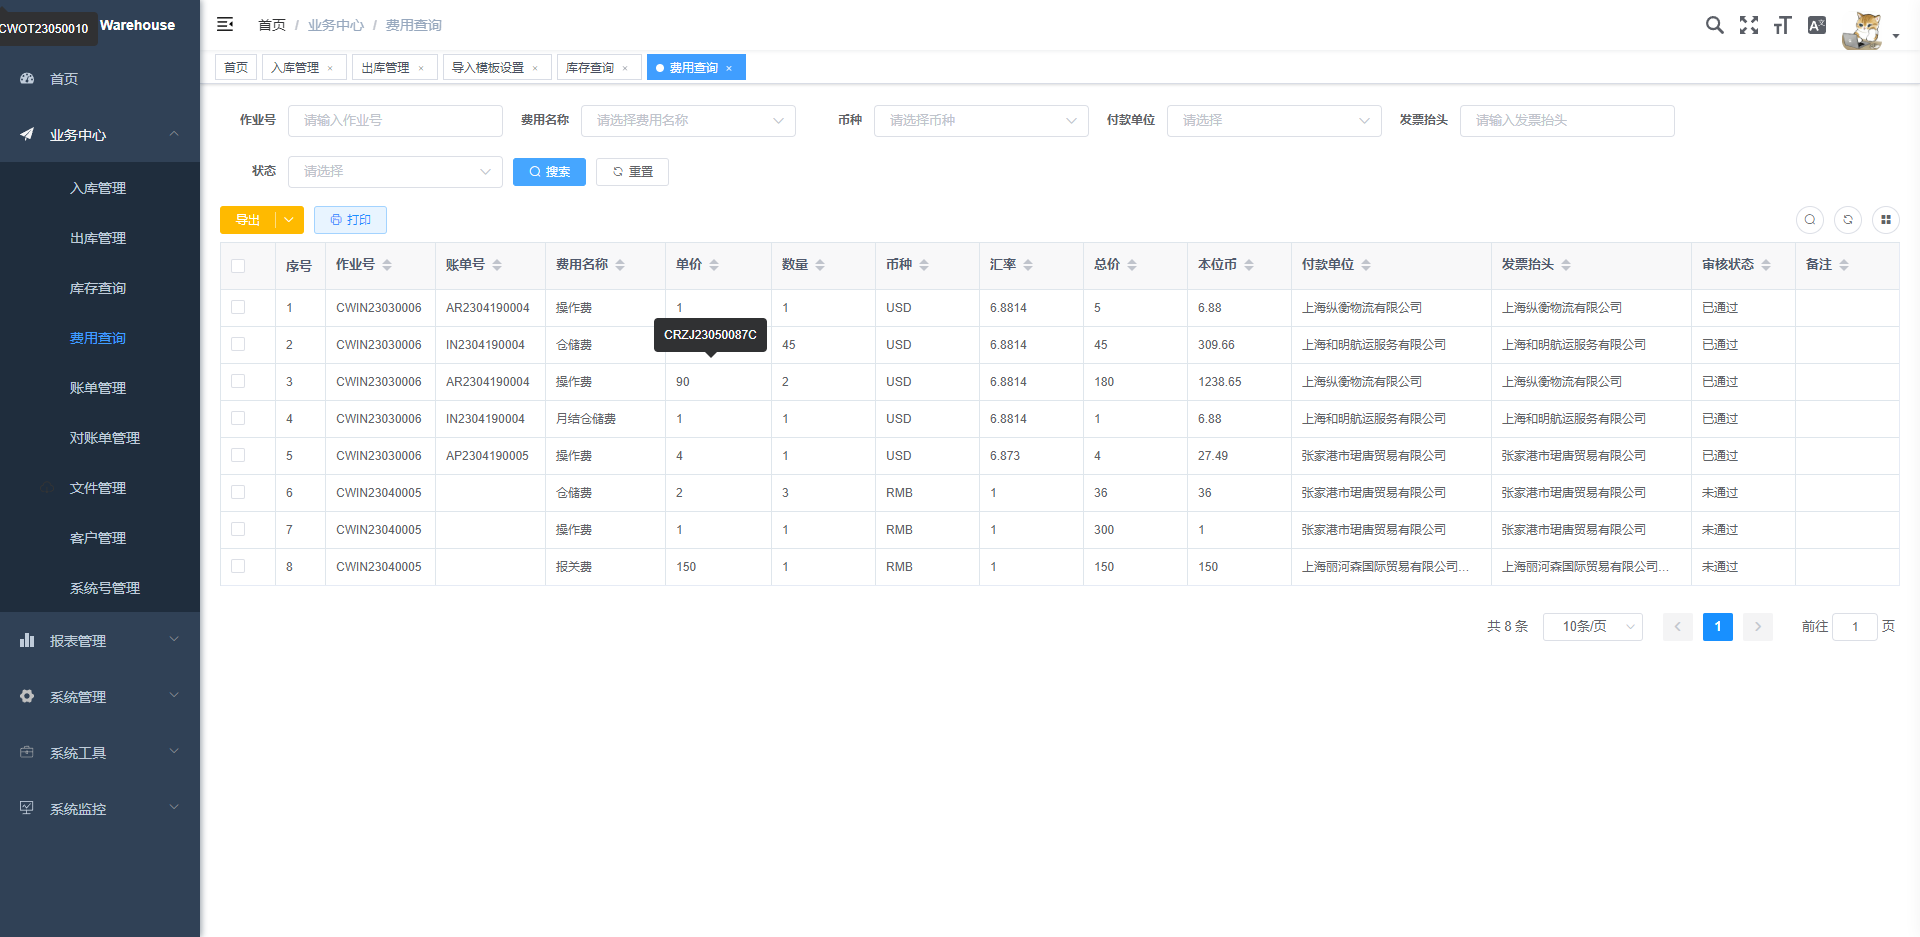
Task: Expand the 系统工具 sidebar menu
Action: (100, 753)
